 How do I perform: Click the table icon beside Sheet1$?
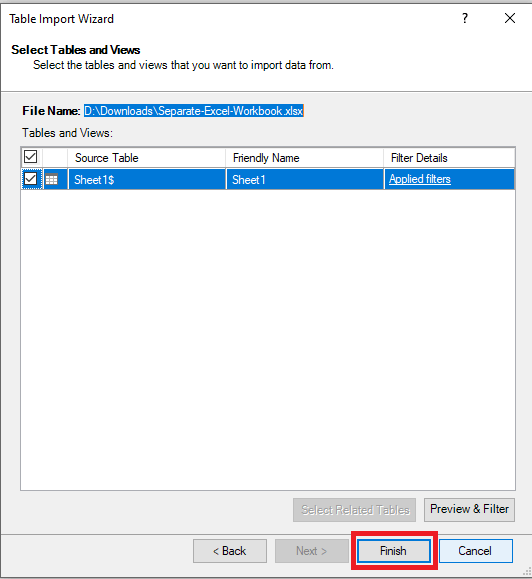coord(51,179)
